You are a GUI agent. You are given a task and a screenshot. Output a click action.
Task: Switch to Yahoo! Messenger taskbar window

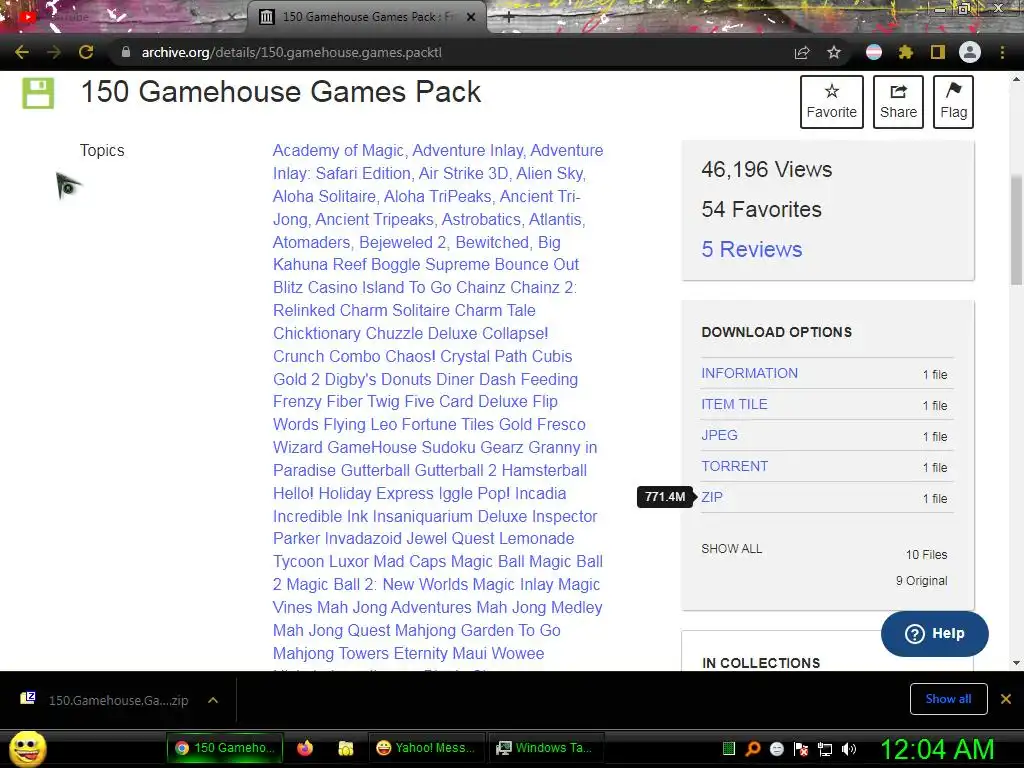(426, 748)
